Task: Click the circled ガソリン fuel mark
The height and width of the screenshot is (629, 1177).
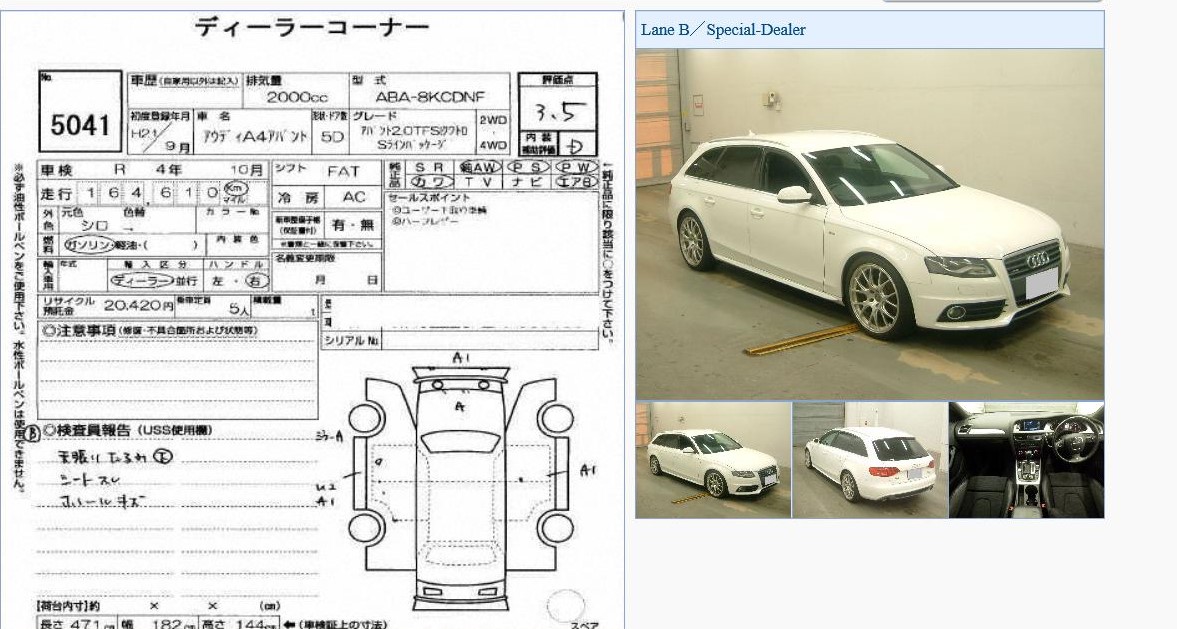Action: pos(88,244)
